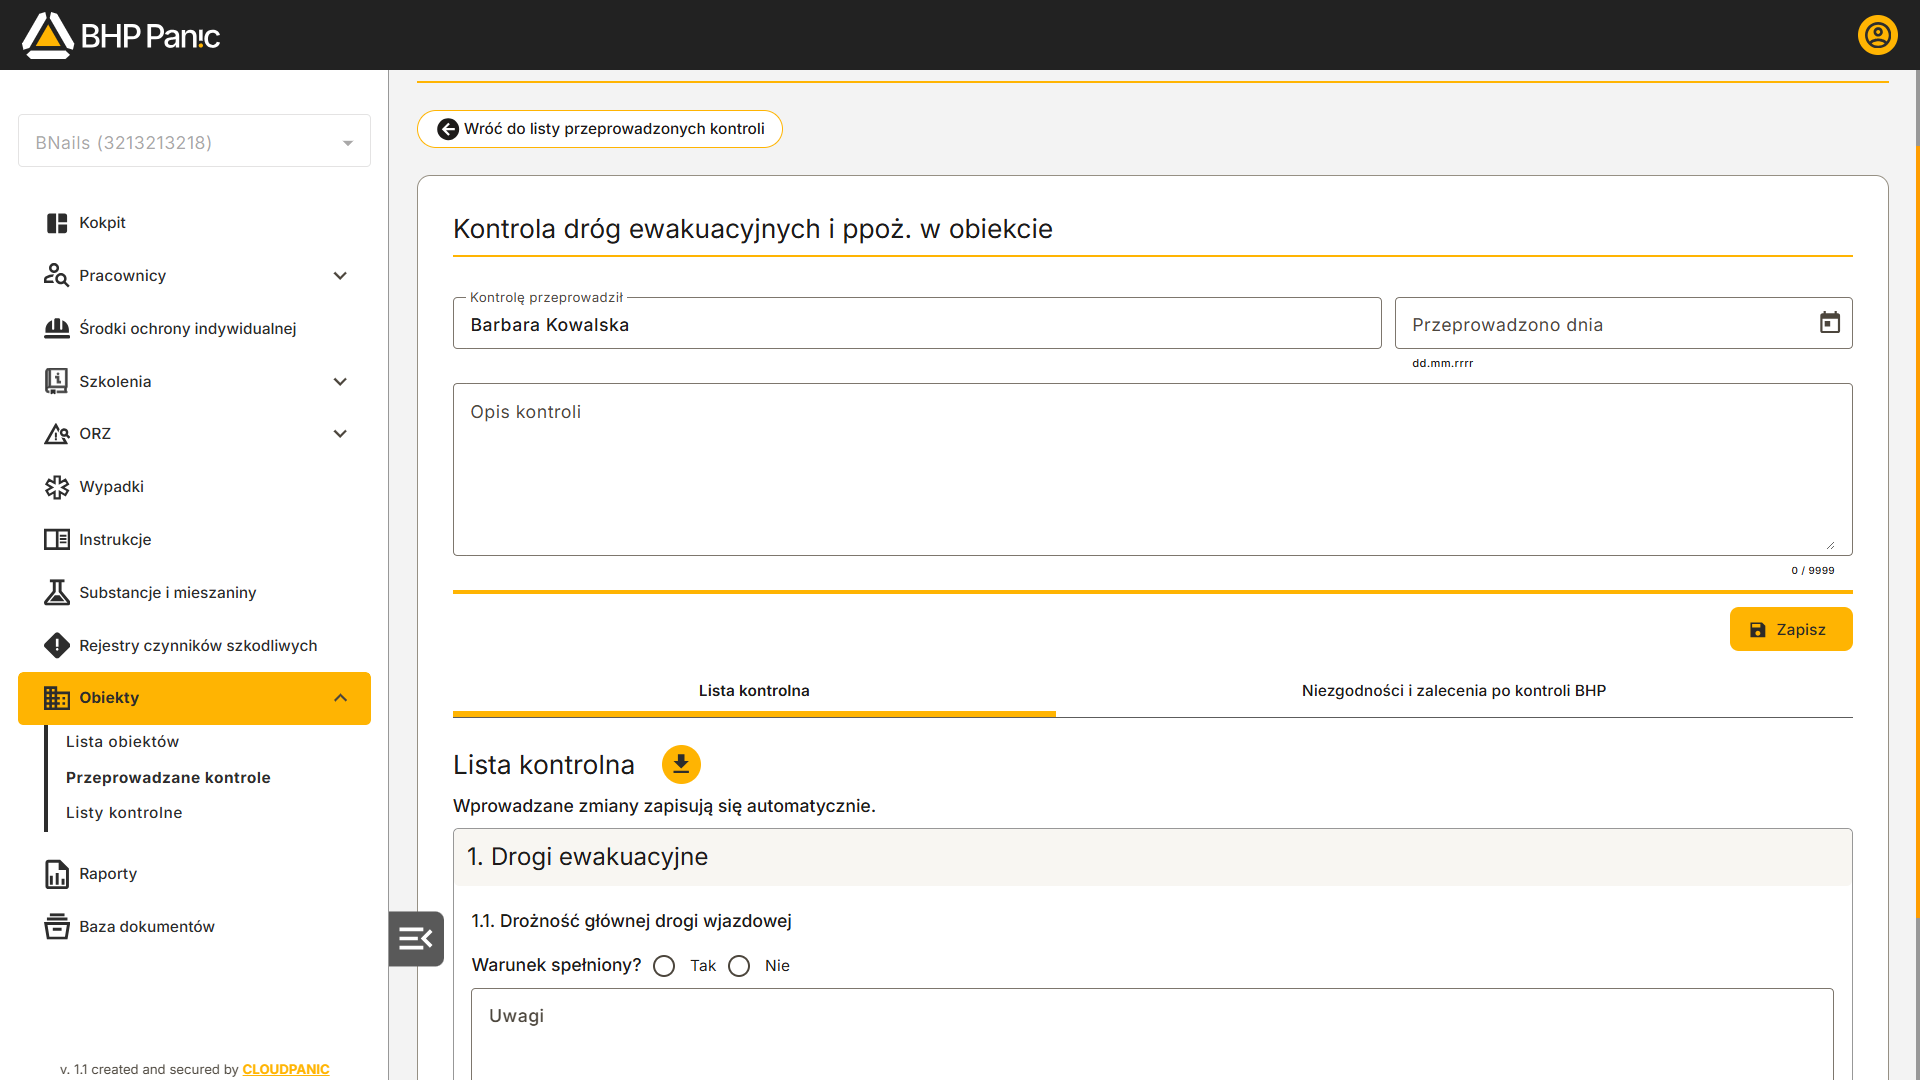Download the Lista kontrolna checklist
Viewport: 1920px width, 1080px height.
[681, 765]
